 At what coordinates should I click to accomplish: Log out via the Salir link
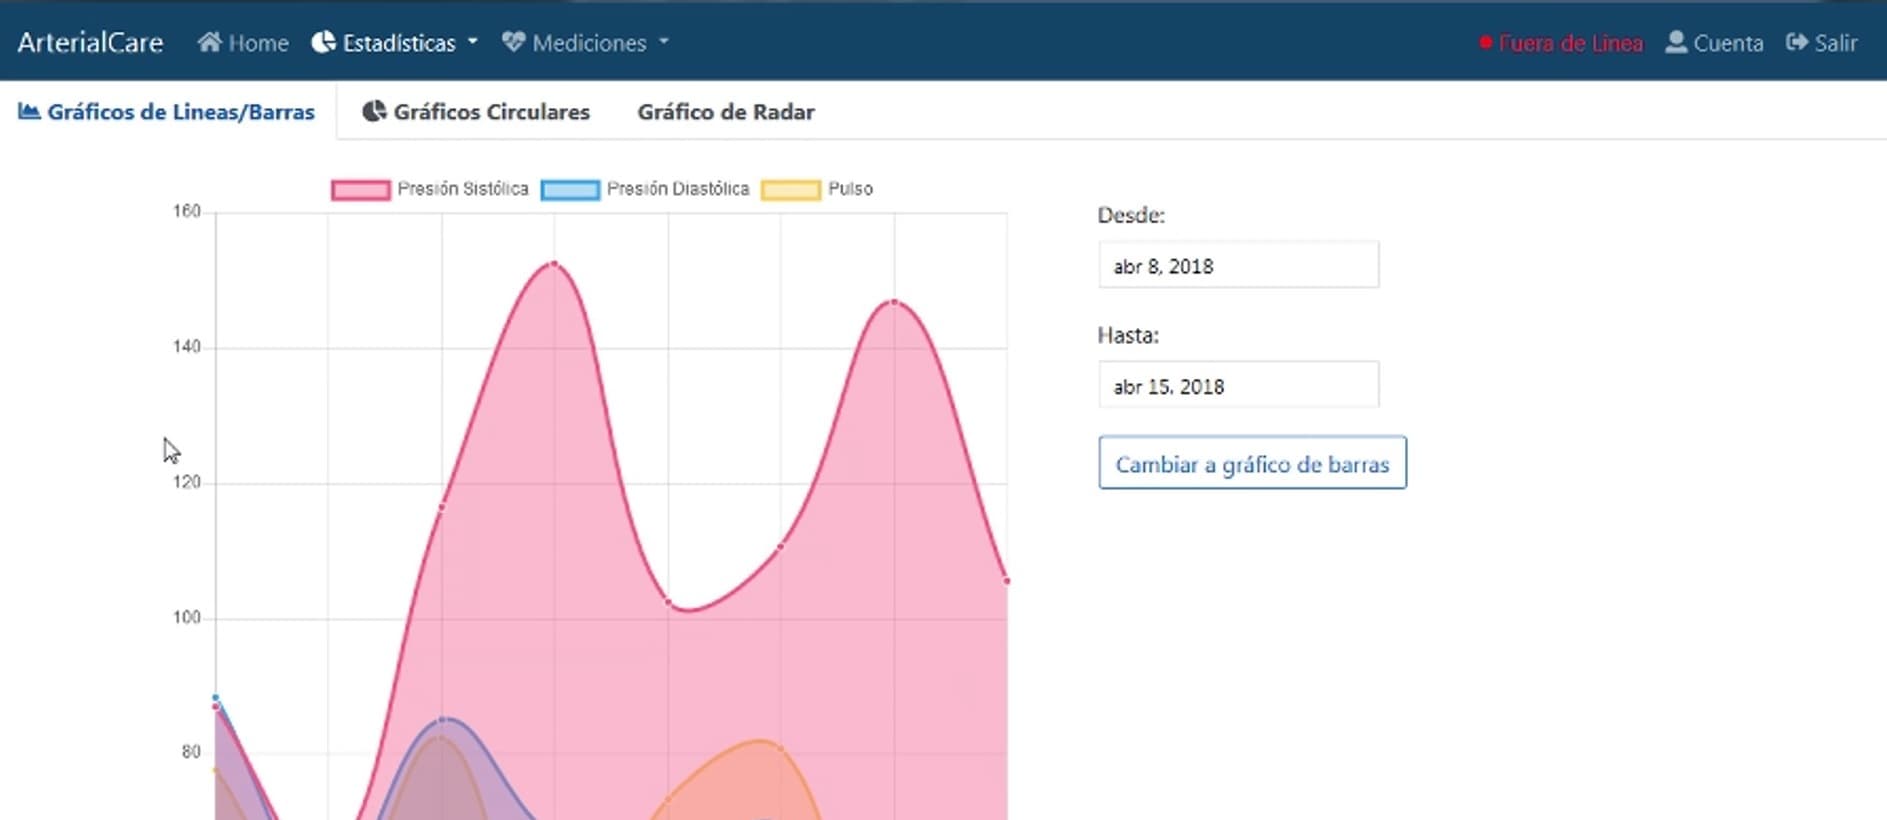pyautogui.click(x=1822, y=42)
